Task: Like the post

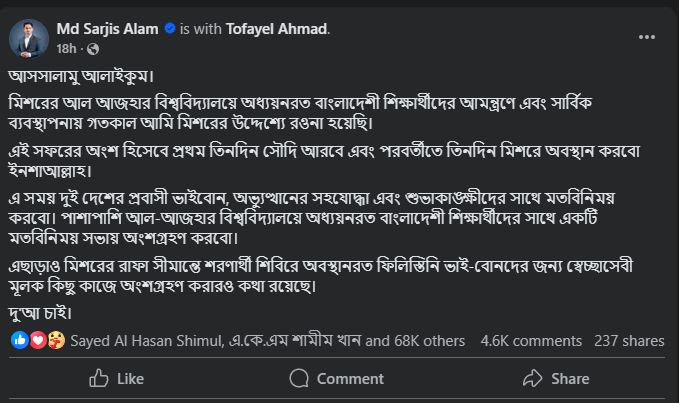Action: click(116, 379)
